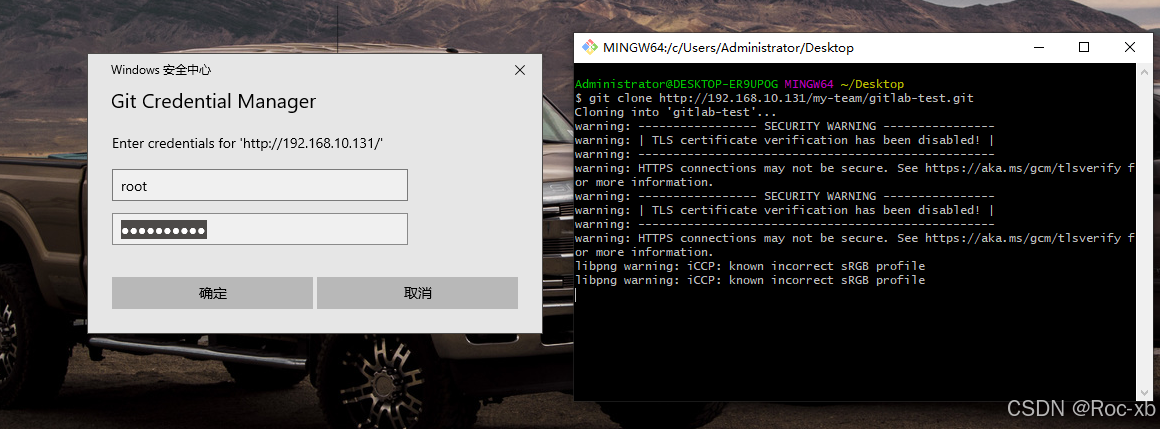Minimize the MINGW64 terminal window
The image size is (1160, 429).
1039,48
